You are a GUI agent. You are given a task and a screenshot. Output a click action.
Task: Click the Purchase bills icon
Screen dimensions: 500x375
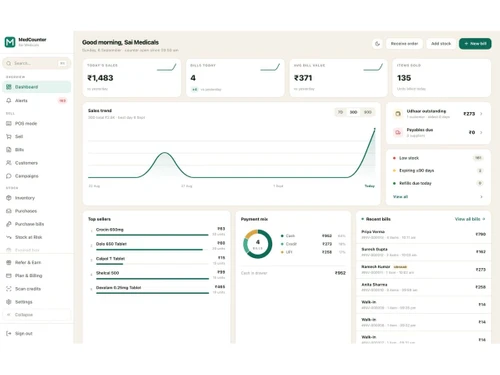tap(9, 224)
